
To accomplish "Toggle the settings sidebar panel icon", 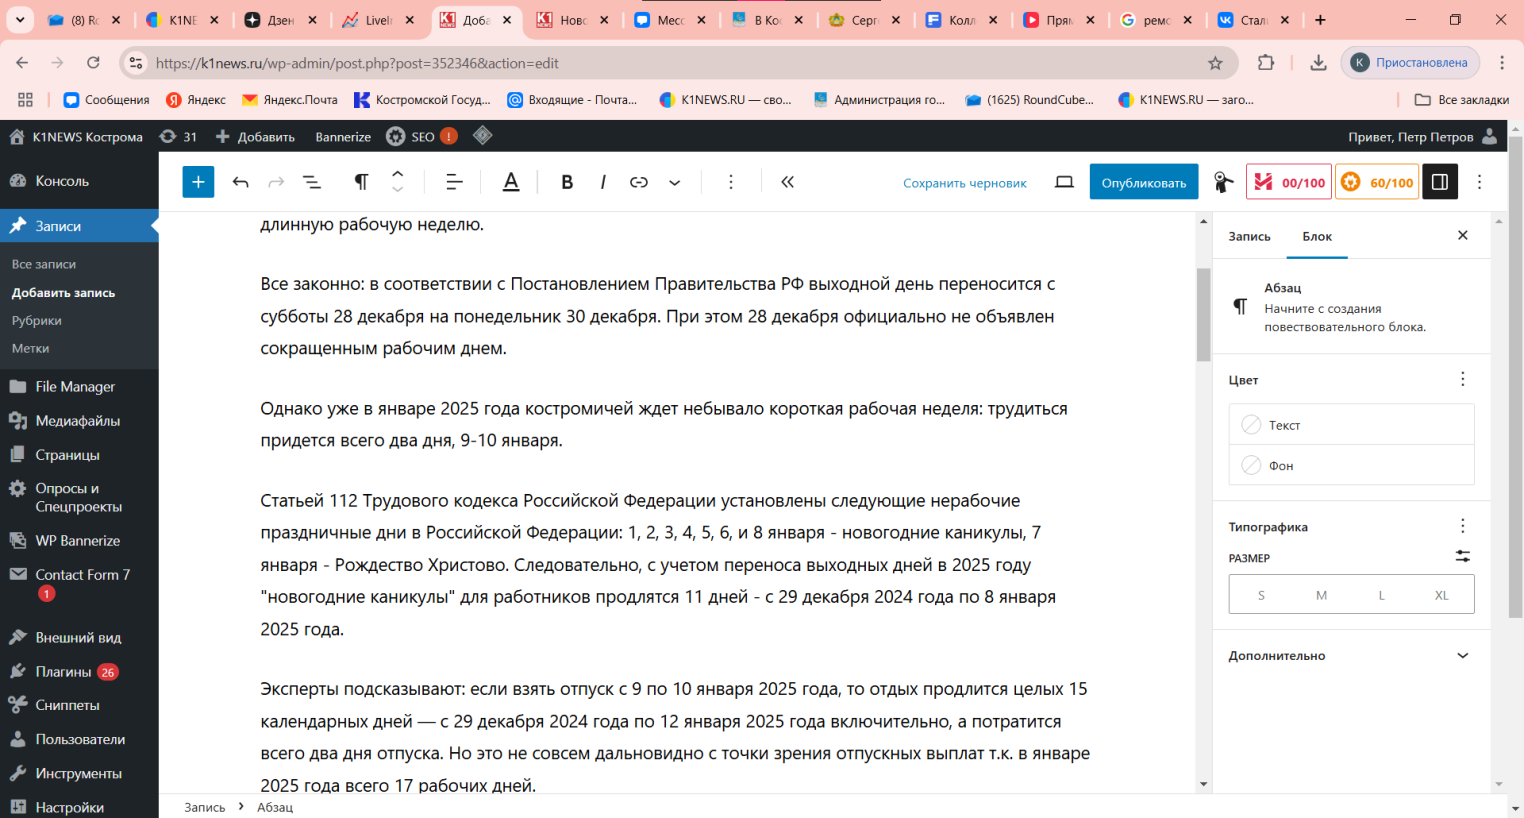I will pyautogui.click(x=1439, y=182).
